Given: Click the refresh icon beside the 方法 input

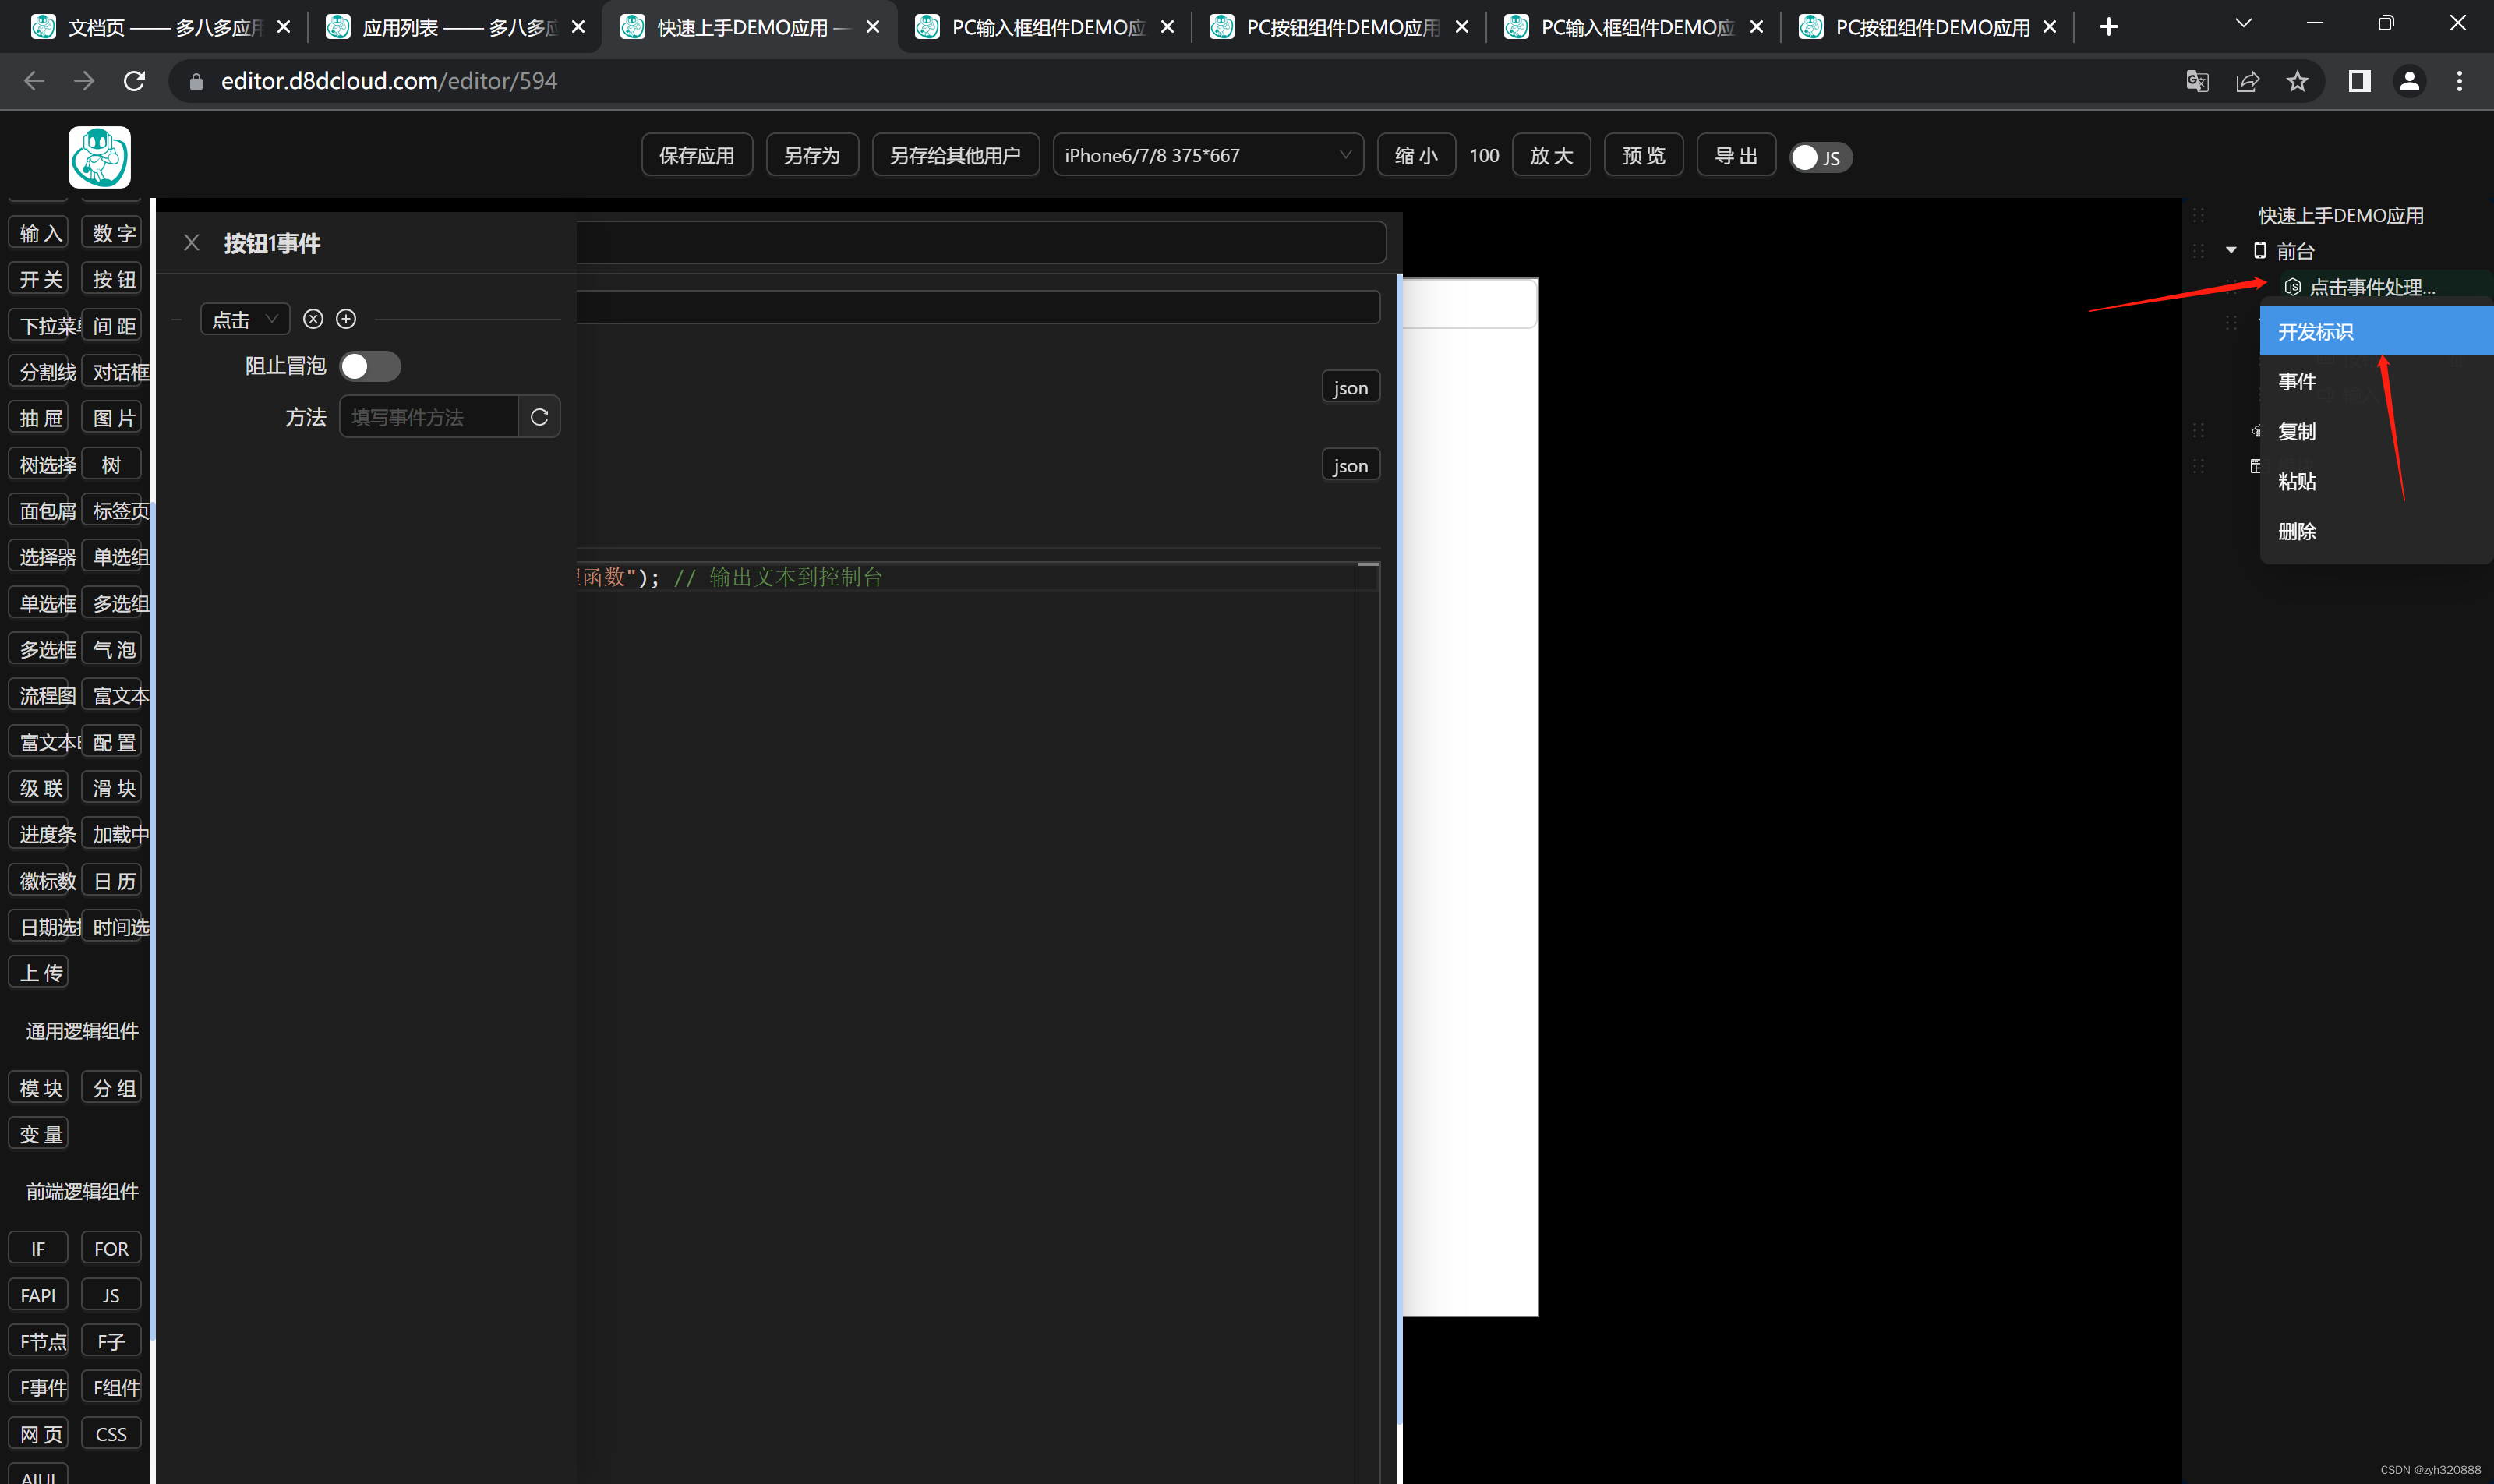Looking at the screenshot, I should tap(539, 416).
